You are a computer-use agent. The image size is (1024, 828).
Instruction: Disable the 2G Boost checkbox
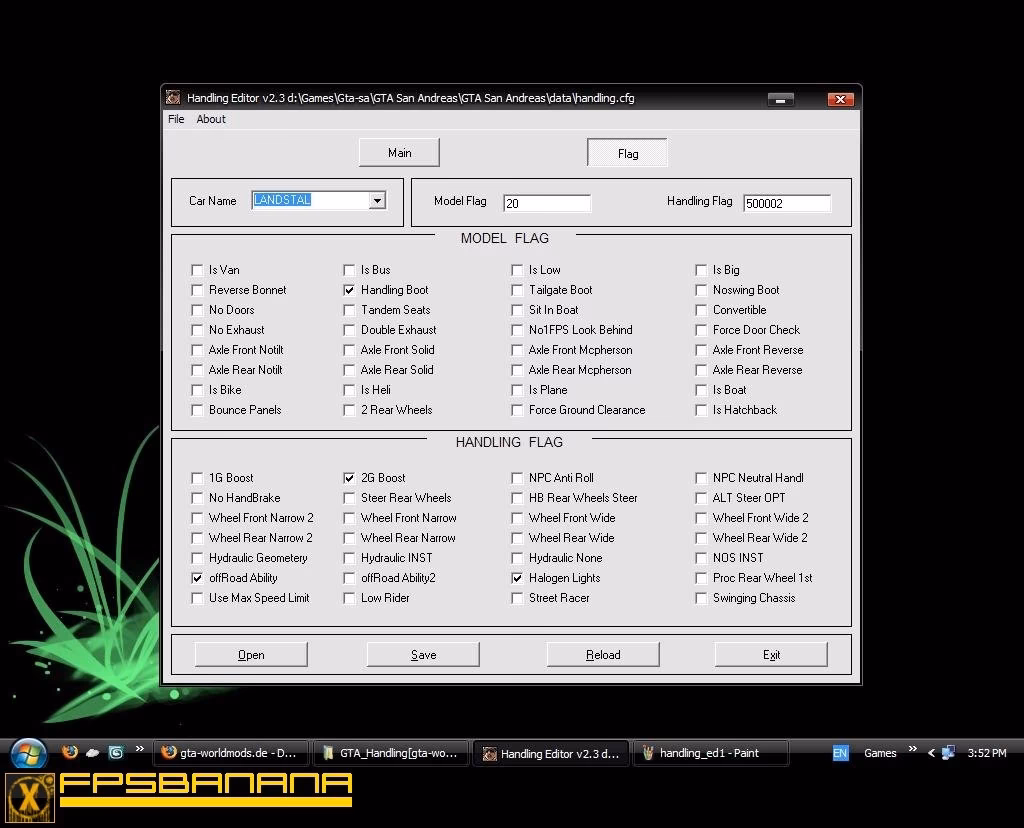349,478
